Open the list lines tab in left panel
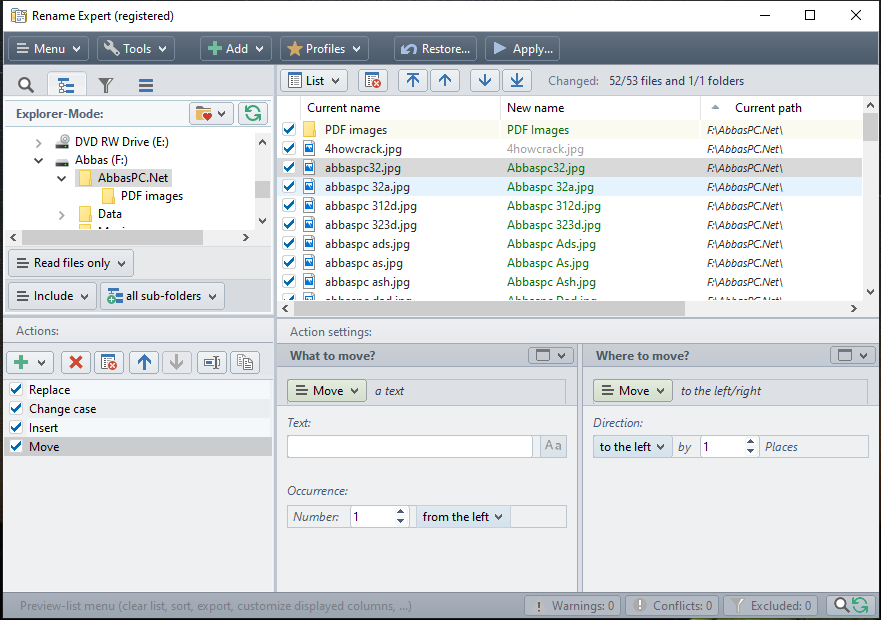The image size is (881, 620). [146, 85]
